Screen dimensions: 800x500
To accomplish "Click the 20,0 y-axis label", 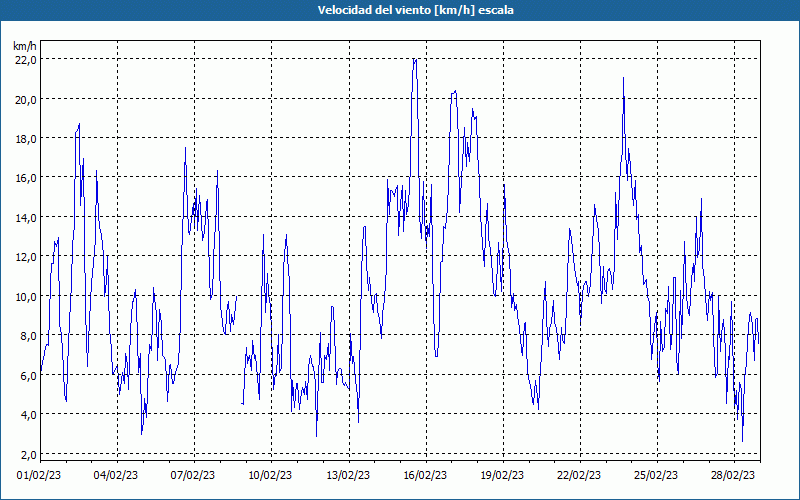I will 26,99.
